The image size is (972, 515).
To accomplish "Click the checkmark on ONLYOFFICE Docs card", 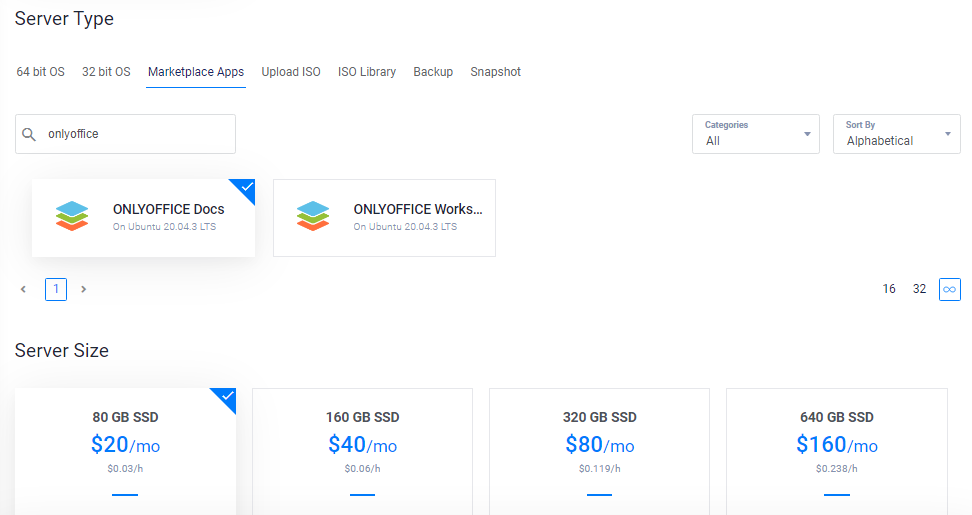I will pyautogui.click(x=247, y=187).
